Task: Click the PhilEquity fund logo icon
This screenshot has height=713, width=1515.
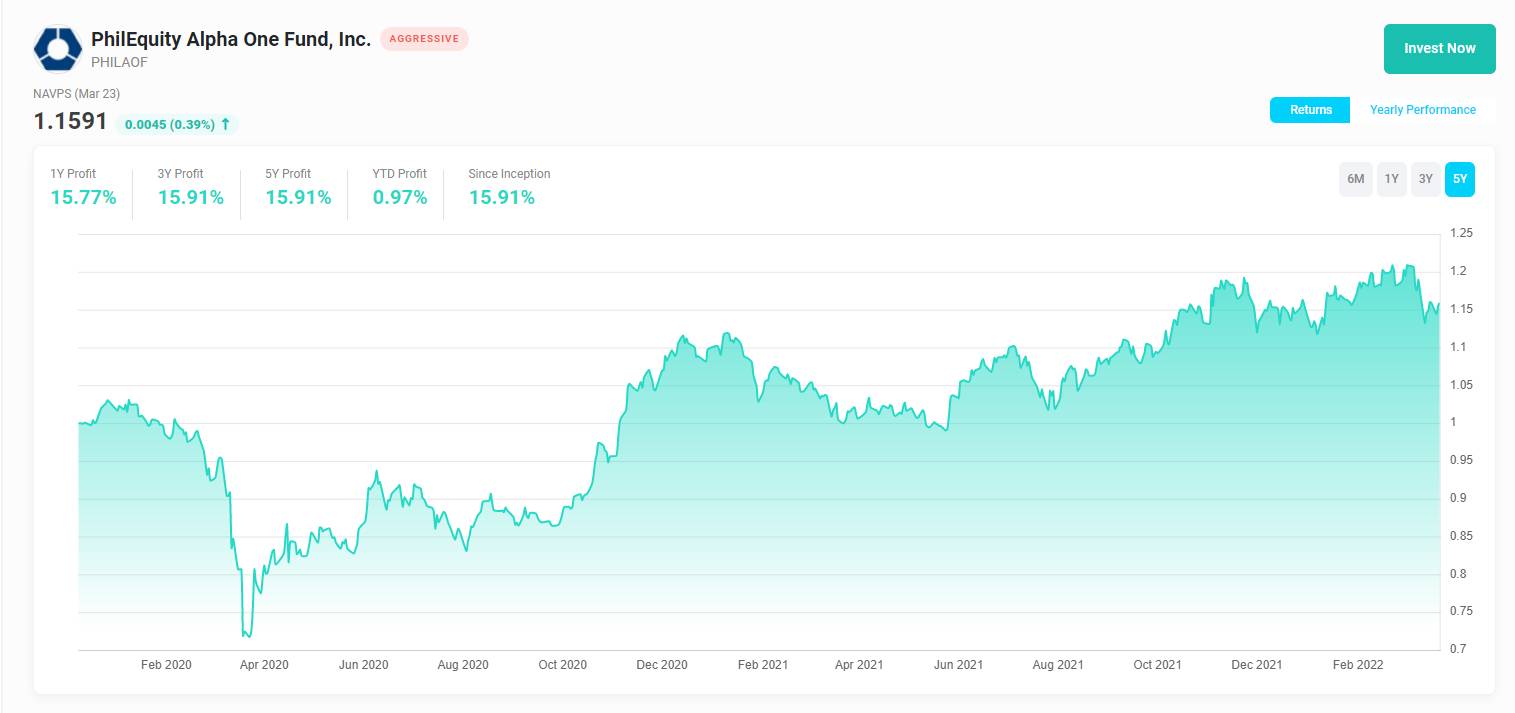Action: [58, 49]
